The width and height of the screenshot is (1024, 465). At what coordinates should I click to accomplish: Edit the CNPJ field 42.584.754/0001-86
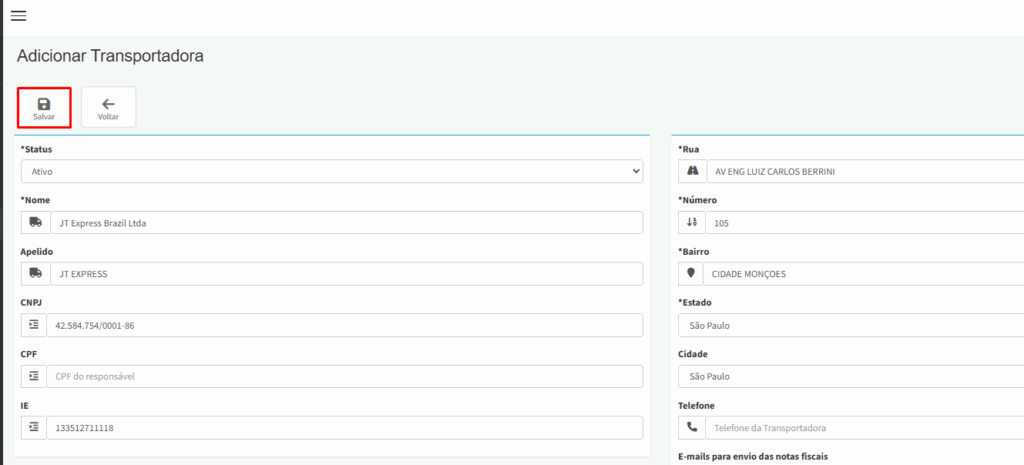345,325
